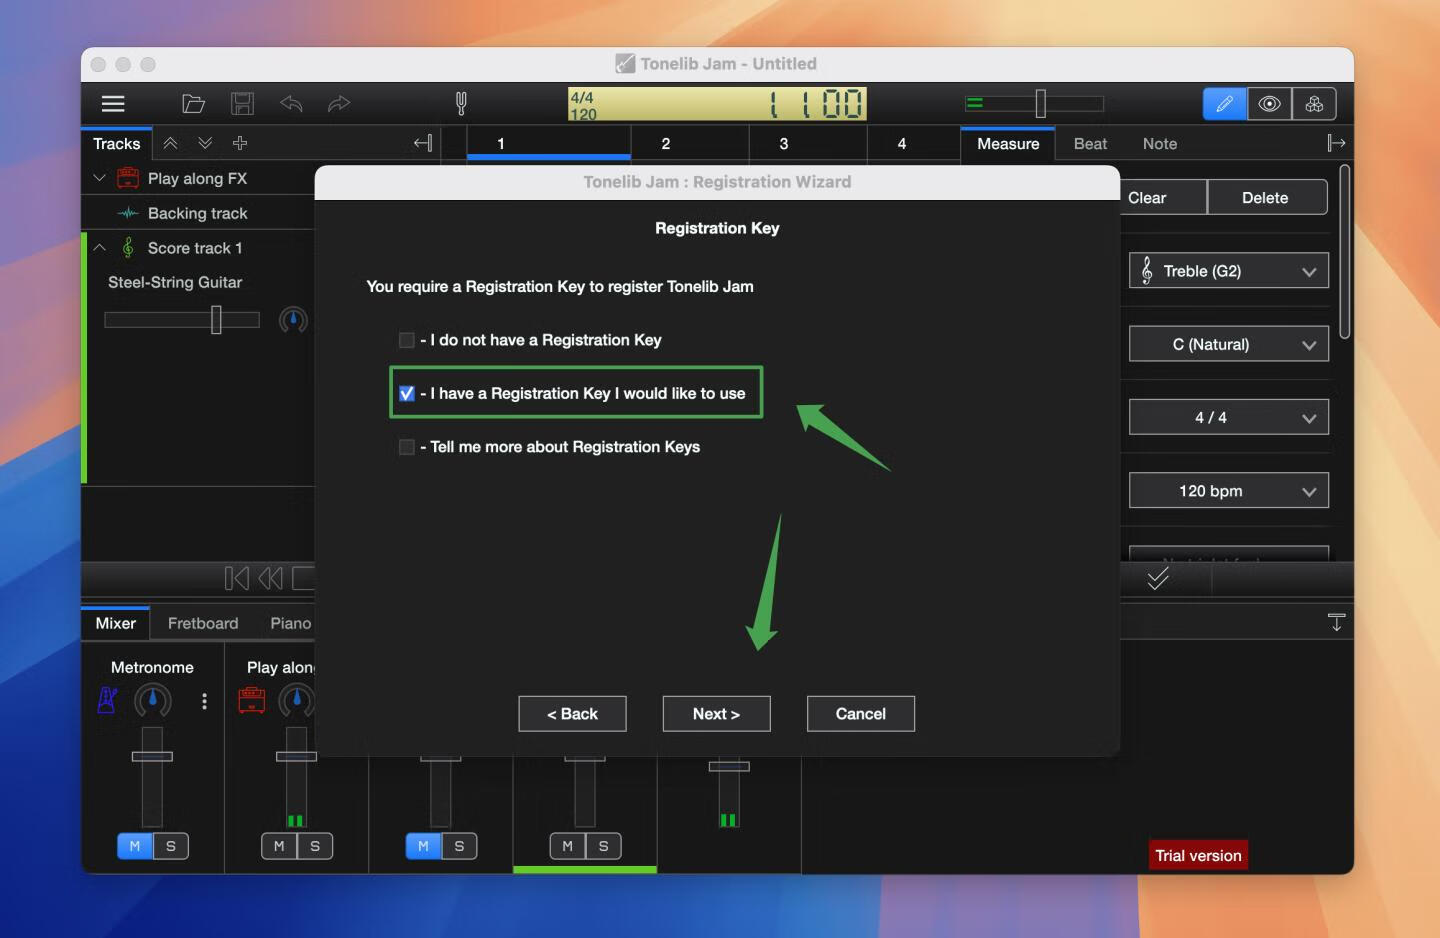Screen dimensions: 1440x938
Task: Collapse the tracks panel arrow icon
Action: 423,143
